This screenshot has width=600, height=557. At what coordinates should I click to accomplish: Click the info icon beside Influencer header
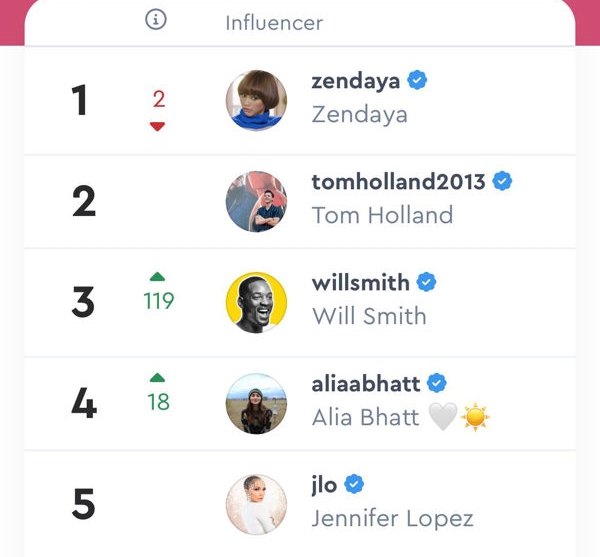156,20
